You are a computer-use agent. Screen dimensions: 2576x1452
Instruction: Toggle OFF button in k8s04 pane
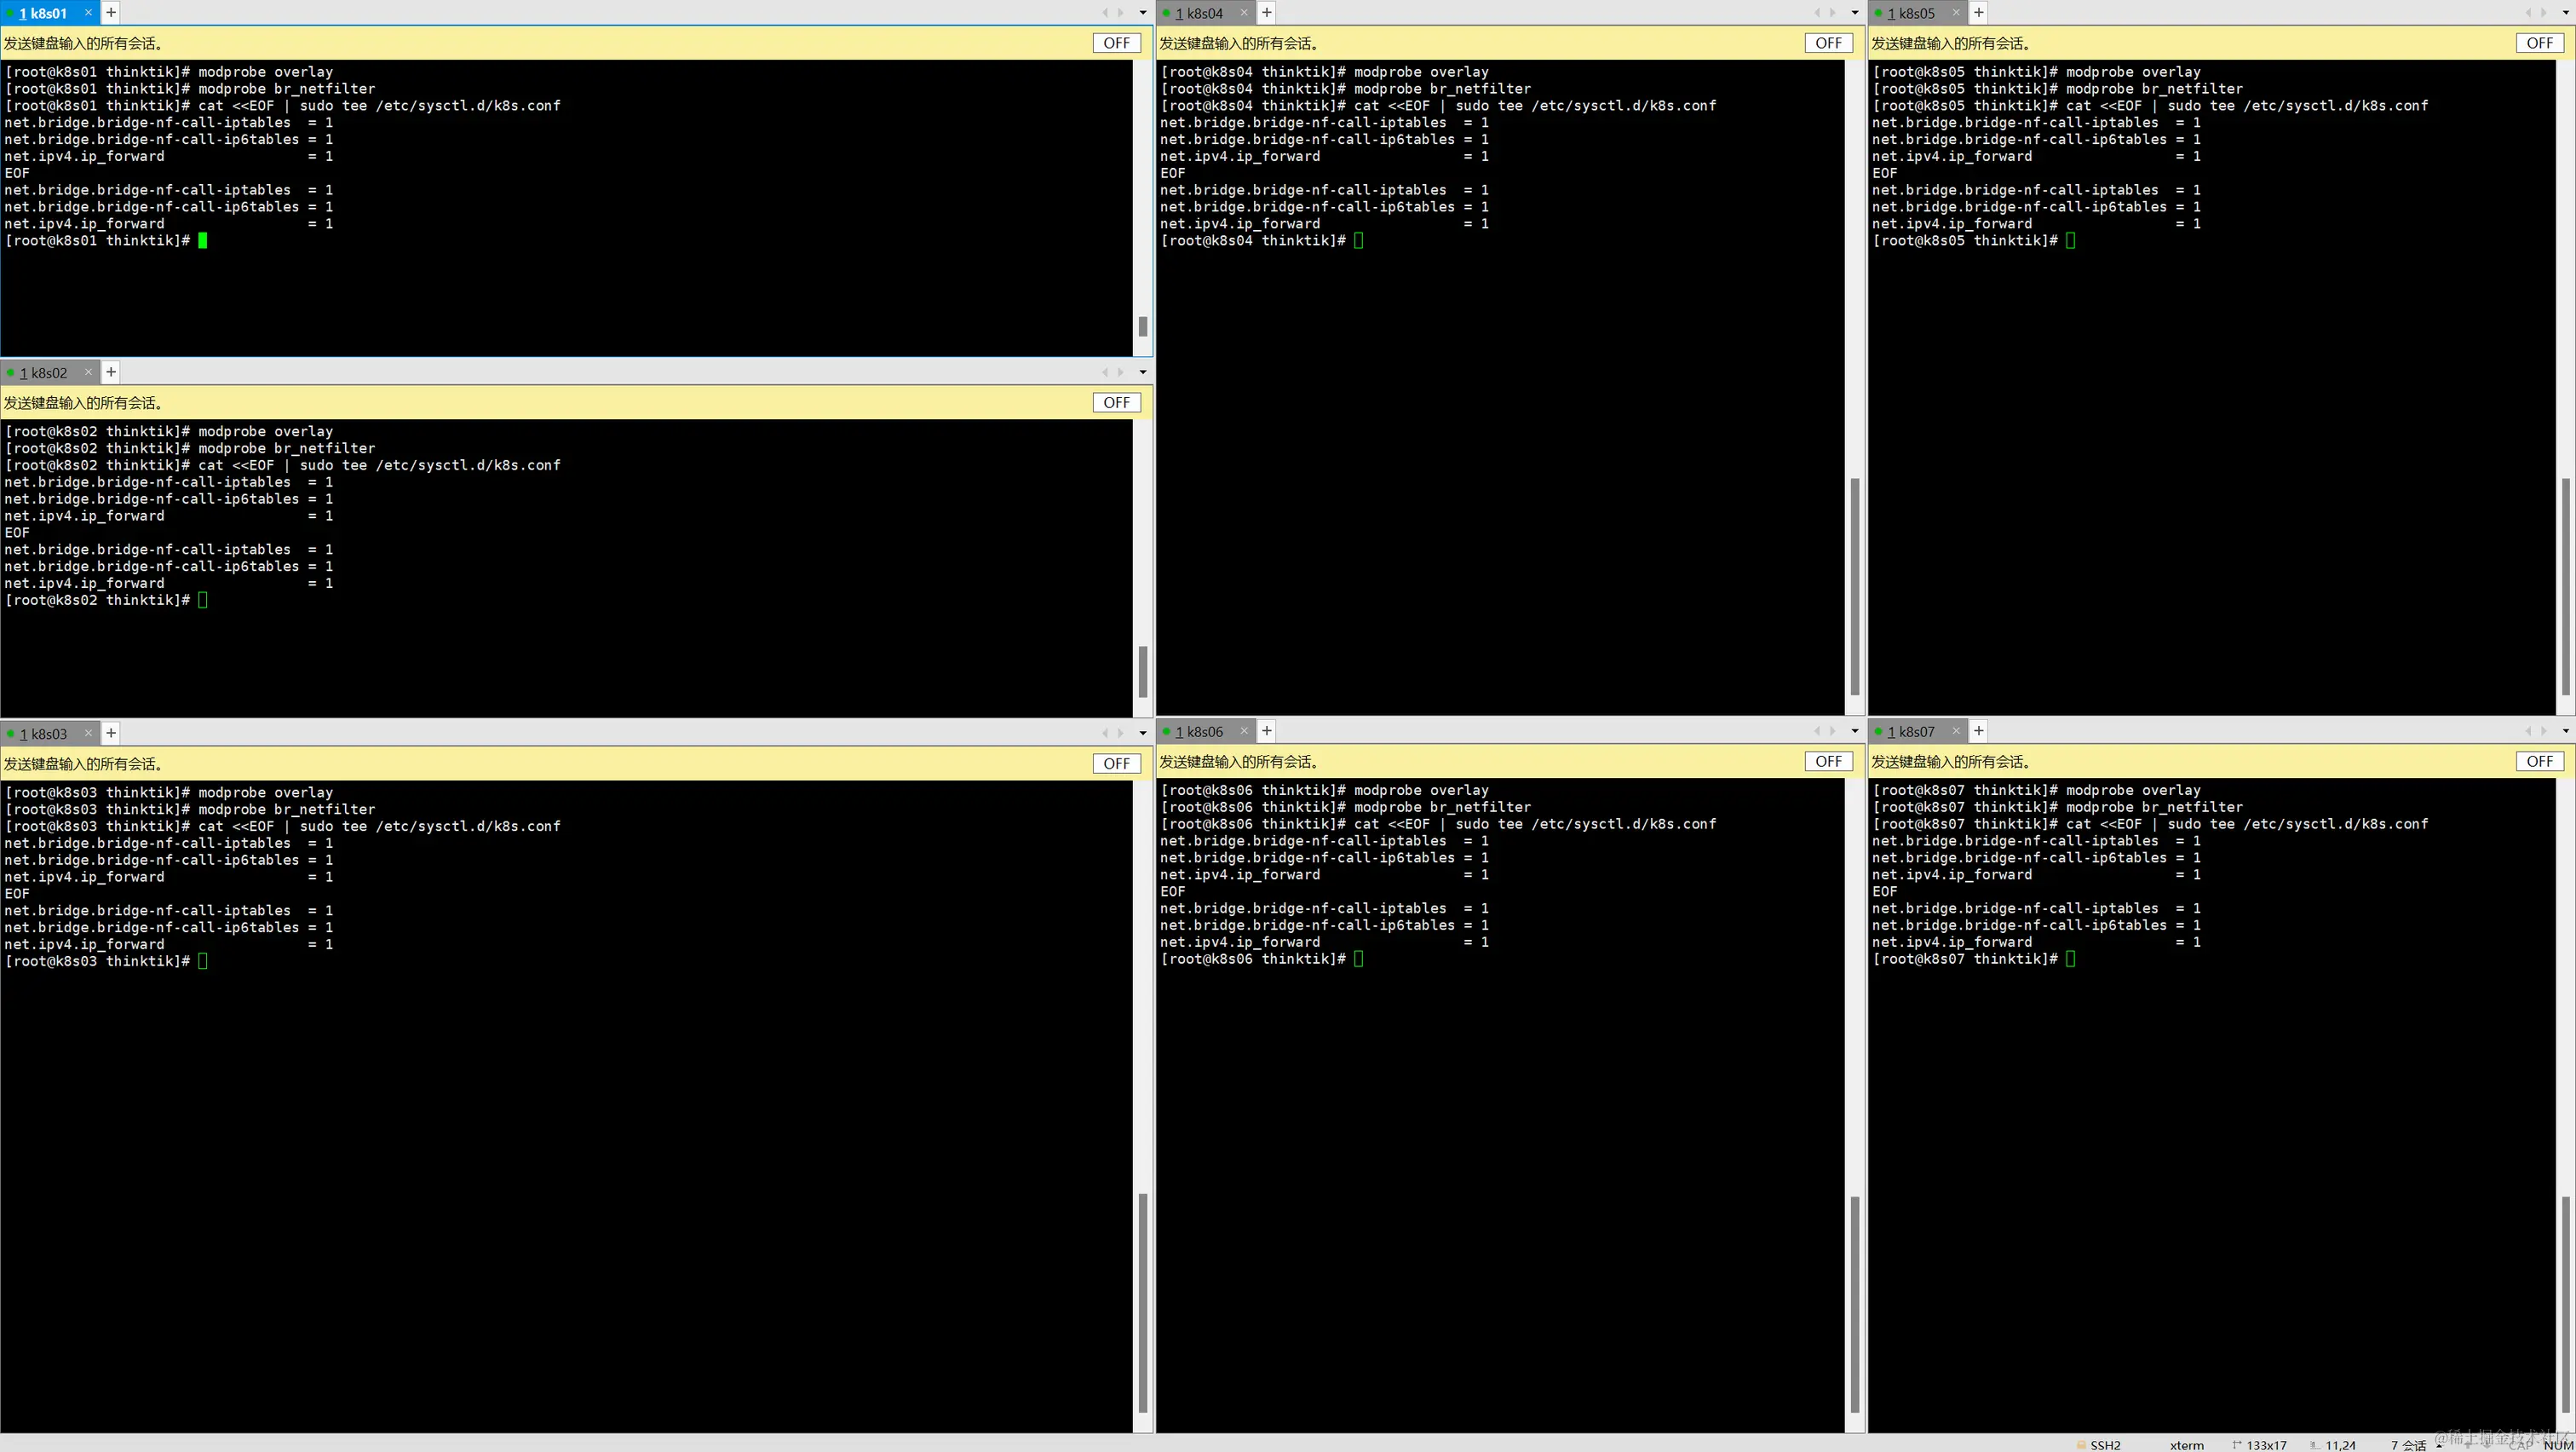[x=1828, y=43]
